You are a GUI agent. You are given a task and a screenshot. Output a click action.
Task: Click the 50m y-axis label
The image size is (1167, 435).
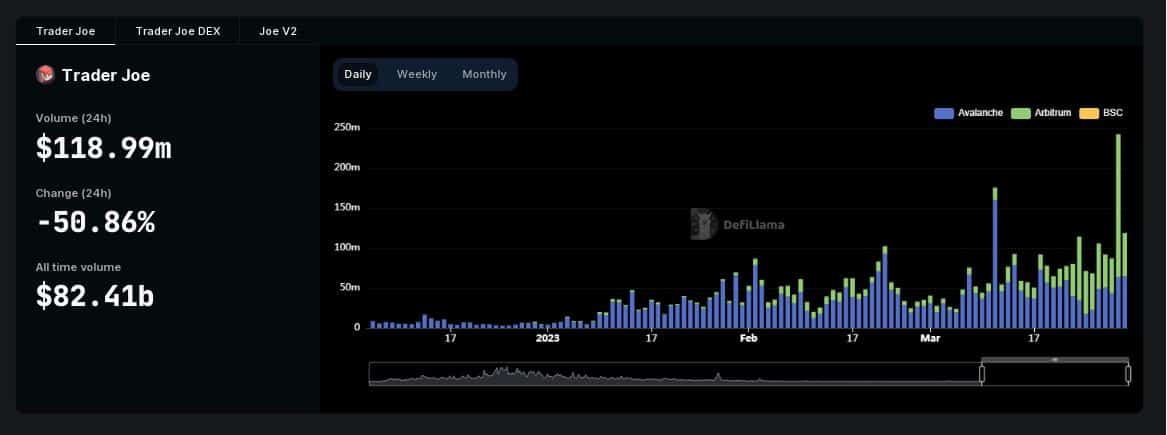coord(351,288)
